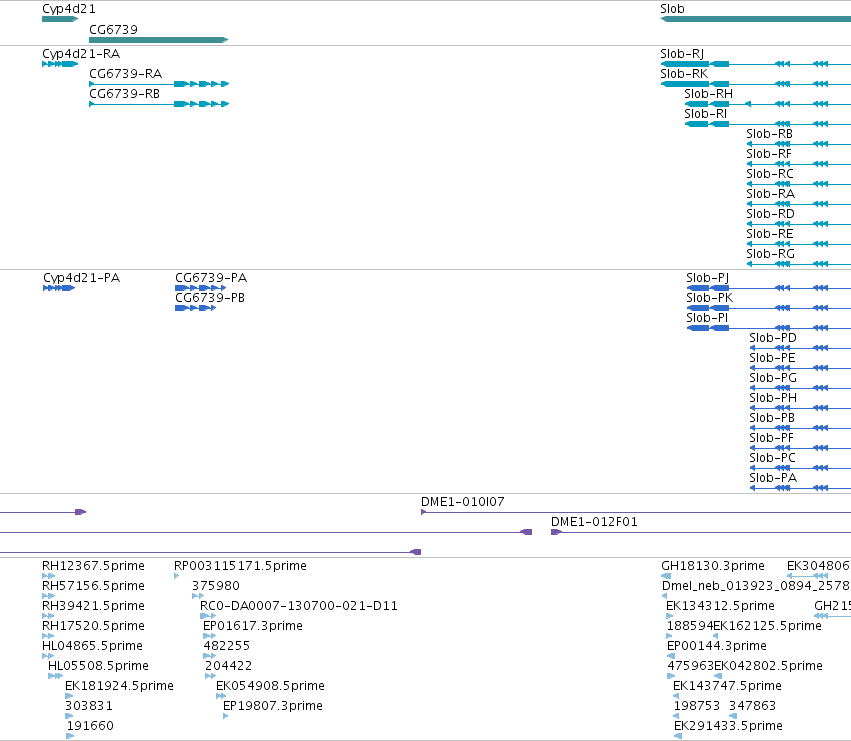Screen dimensions: 851x741
Task: Select the CG6739-PA protein label
Action: click(x=211, y=277)
